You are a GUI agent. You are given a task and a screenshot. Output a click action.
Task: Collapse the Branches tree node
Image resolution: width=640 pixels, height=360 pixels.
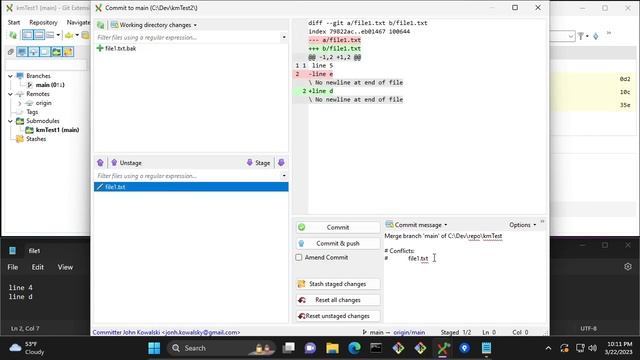click(x=10, y=76)
